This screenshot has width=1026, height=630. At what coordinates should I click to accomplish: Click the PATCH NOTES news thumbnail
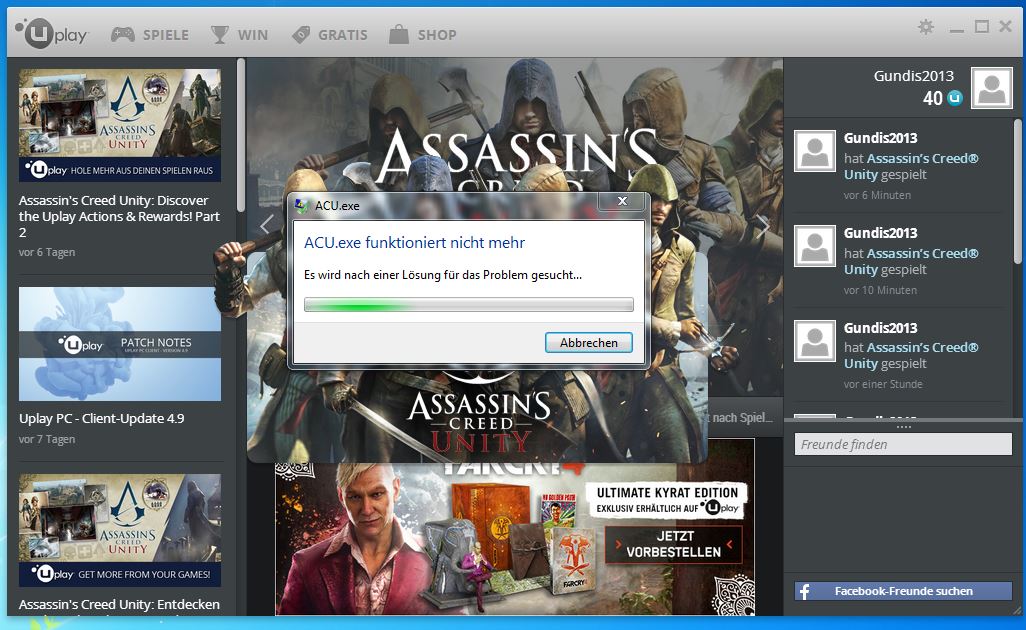coord(120,344)
